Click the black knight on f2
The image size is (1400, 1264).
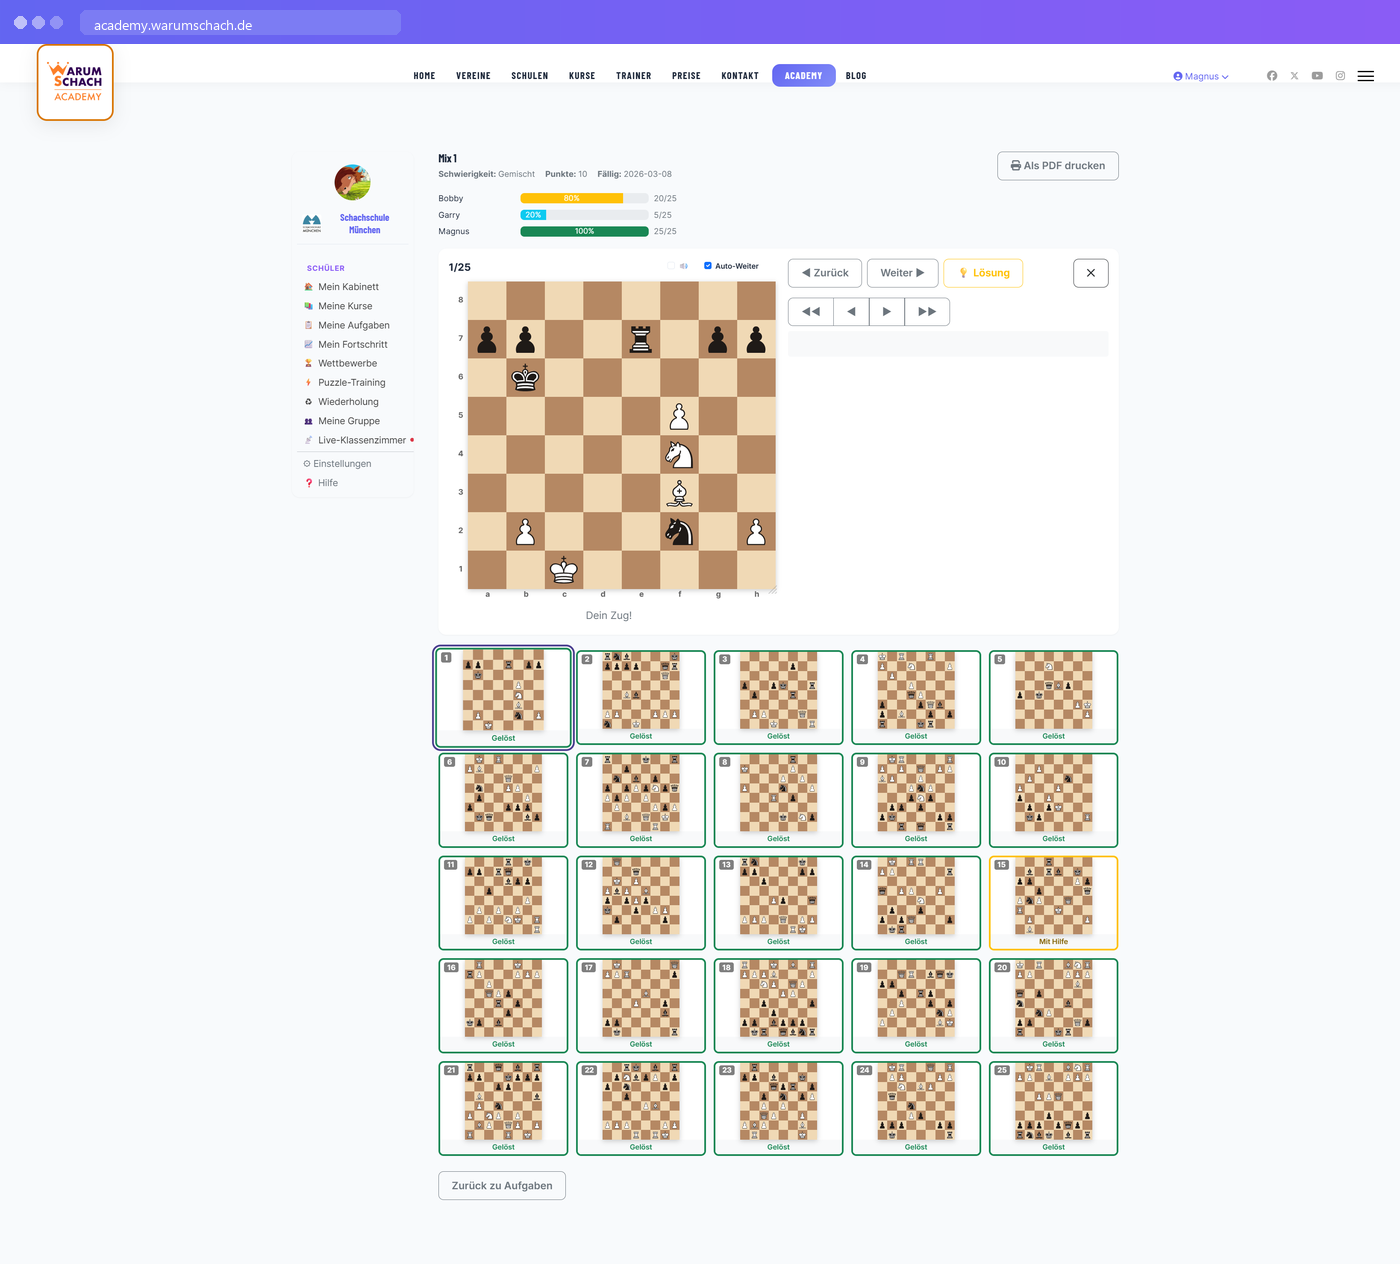click(679, 531)
